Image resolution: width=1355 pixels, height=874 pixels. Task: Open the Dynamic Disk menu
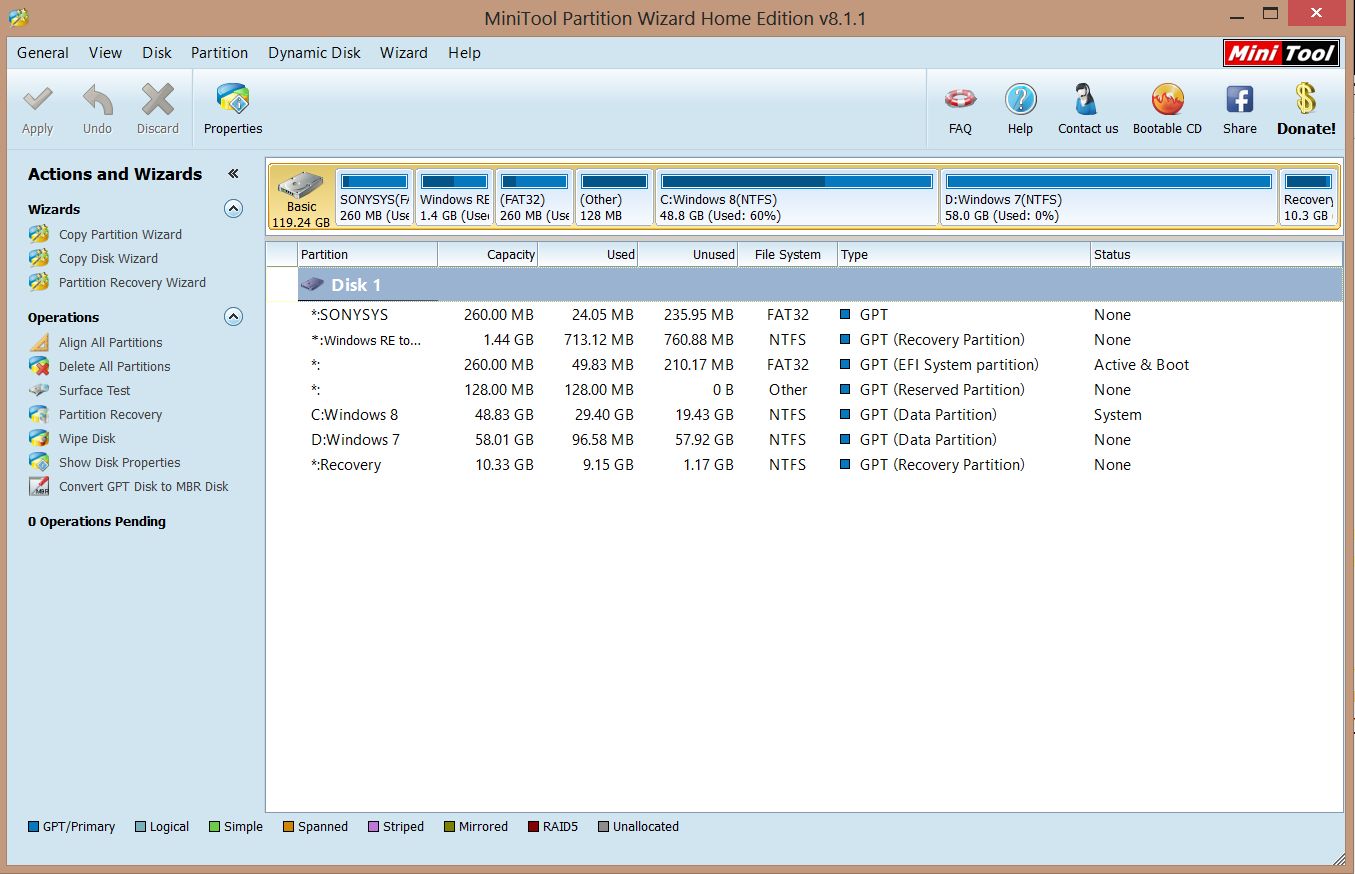pyautogui.click(x=314, y=53)
